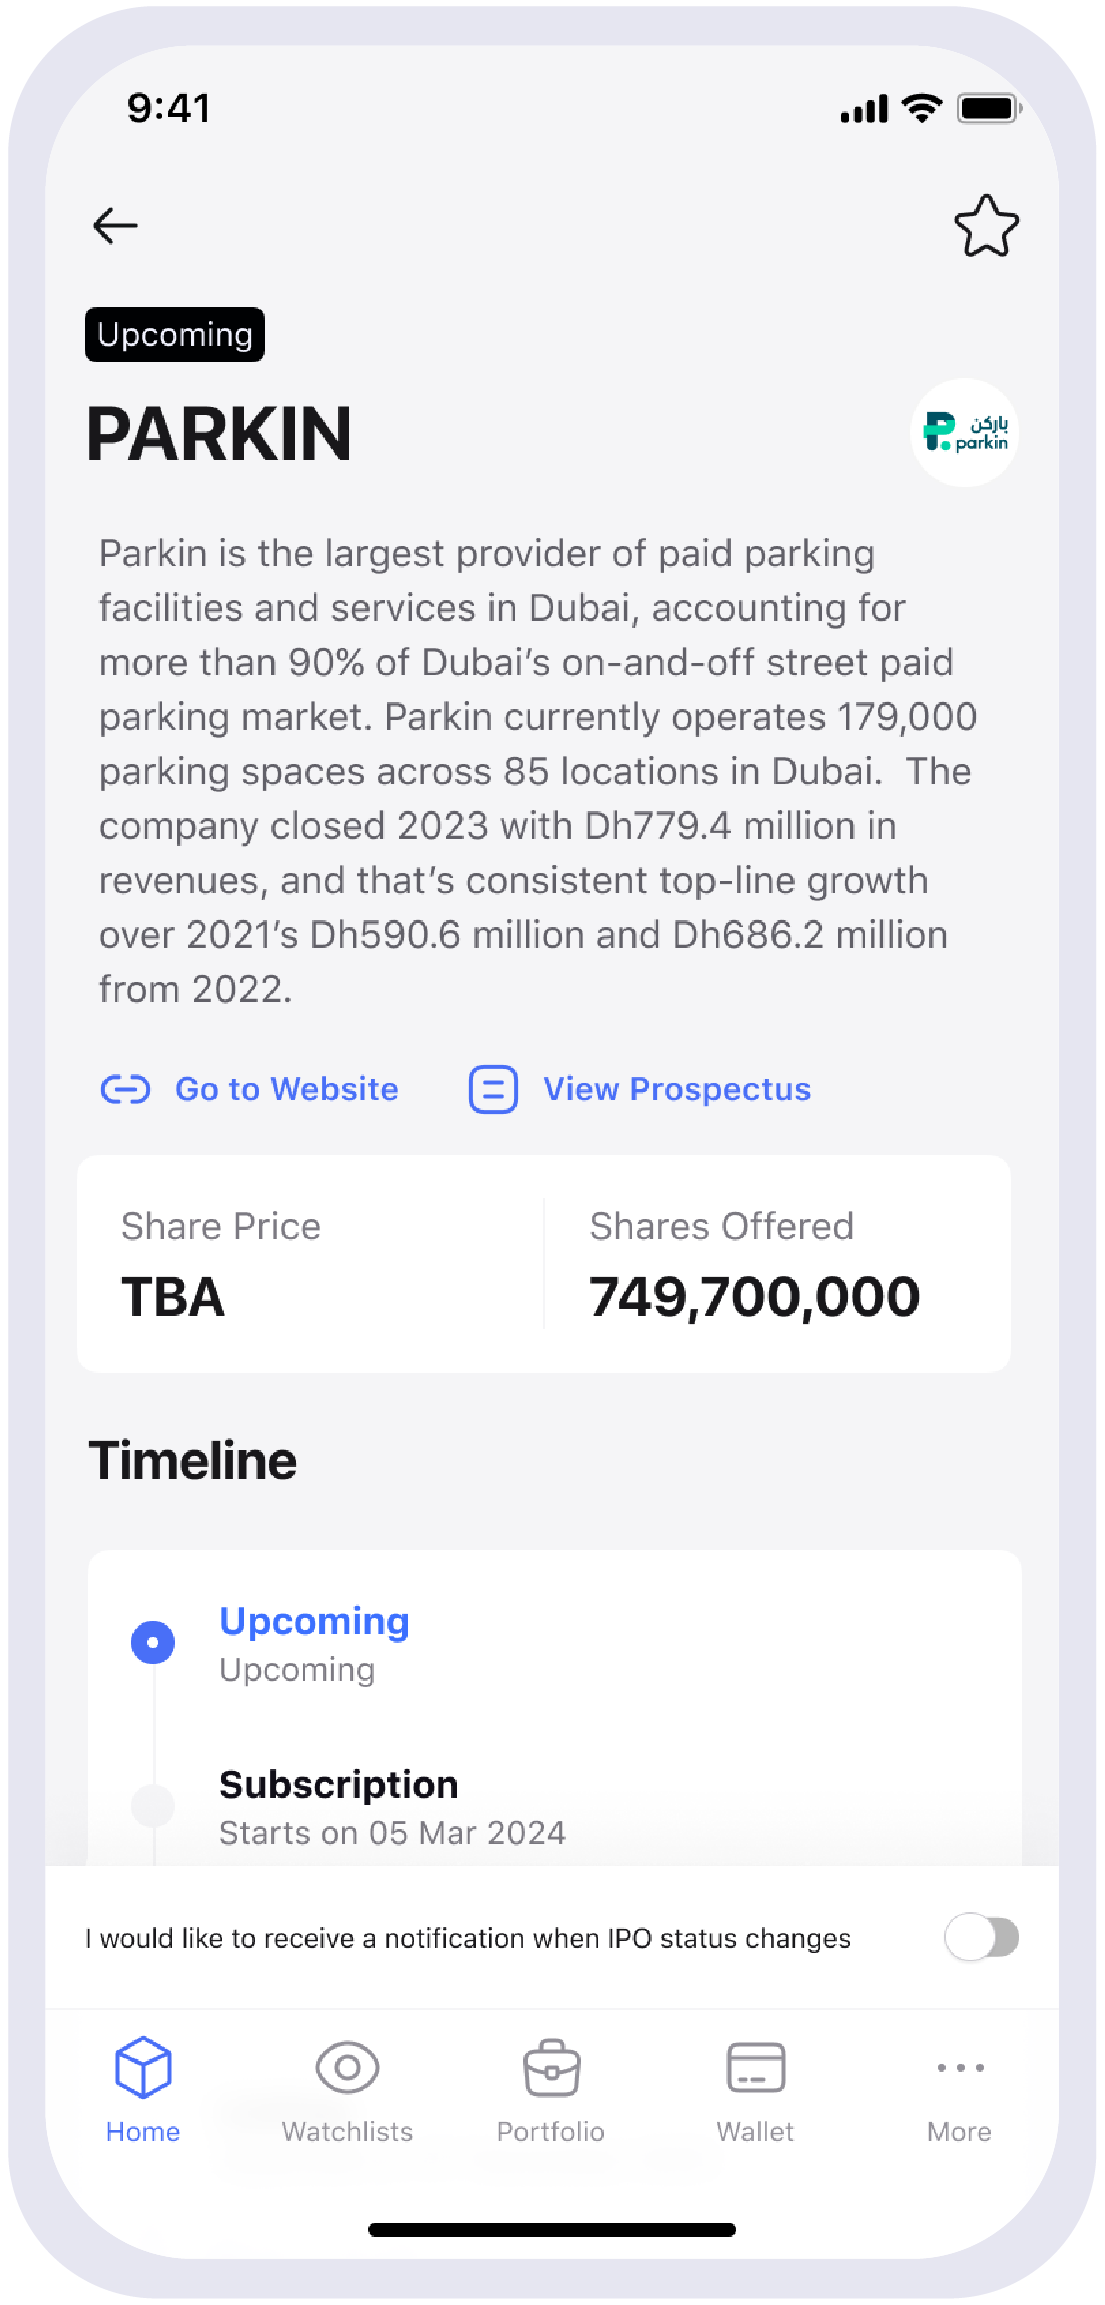Add PARKIN to favorites with star icon

(986, 226)
